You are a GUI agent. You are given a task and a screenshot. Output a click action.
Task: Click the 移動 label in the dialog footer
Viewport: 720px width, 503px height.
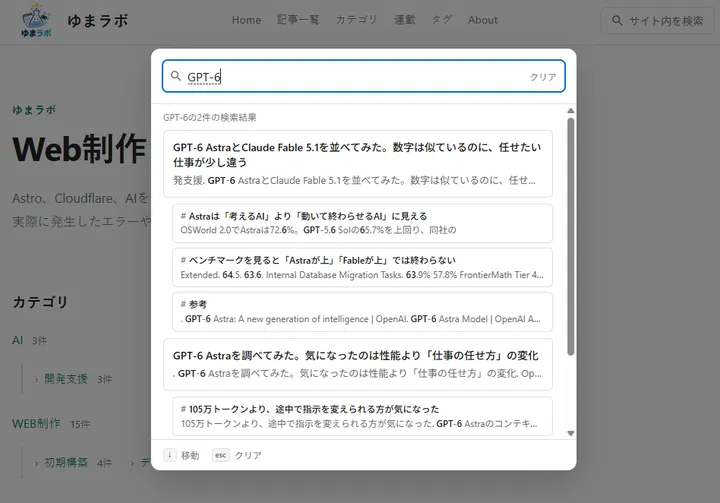pyautogui.click(x=190, y=455)
